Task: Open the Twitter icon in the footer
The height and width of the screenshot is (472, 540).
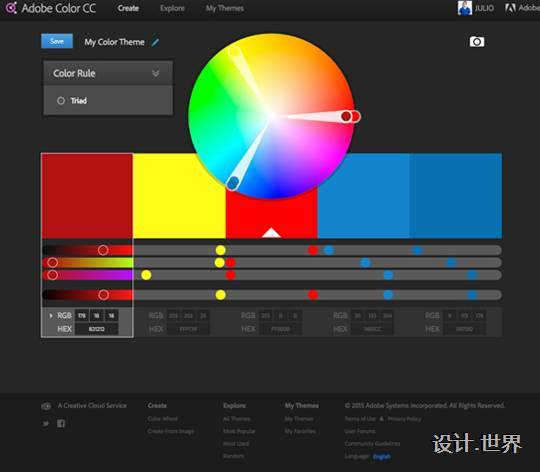Action: (46, 423)
